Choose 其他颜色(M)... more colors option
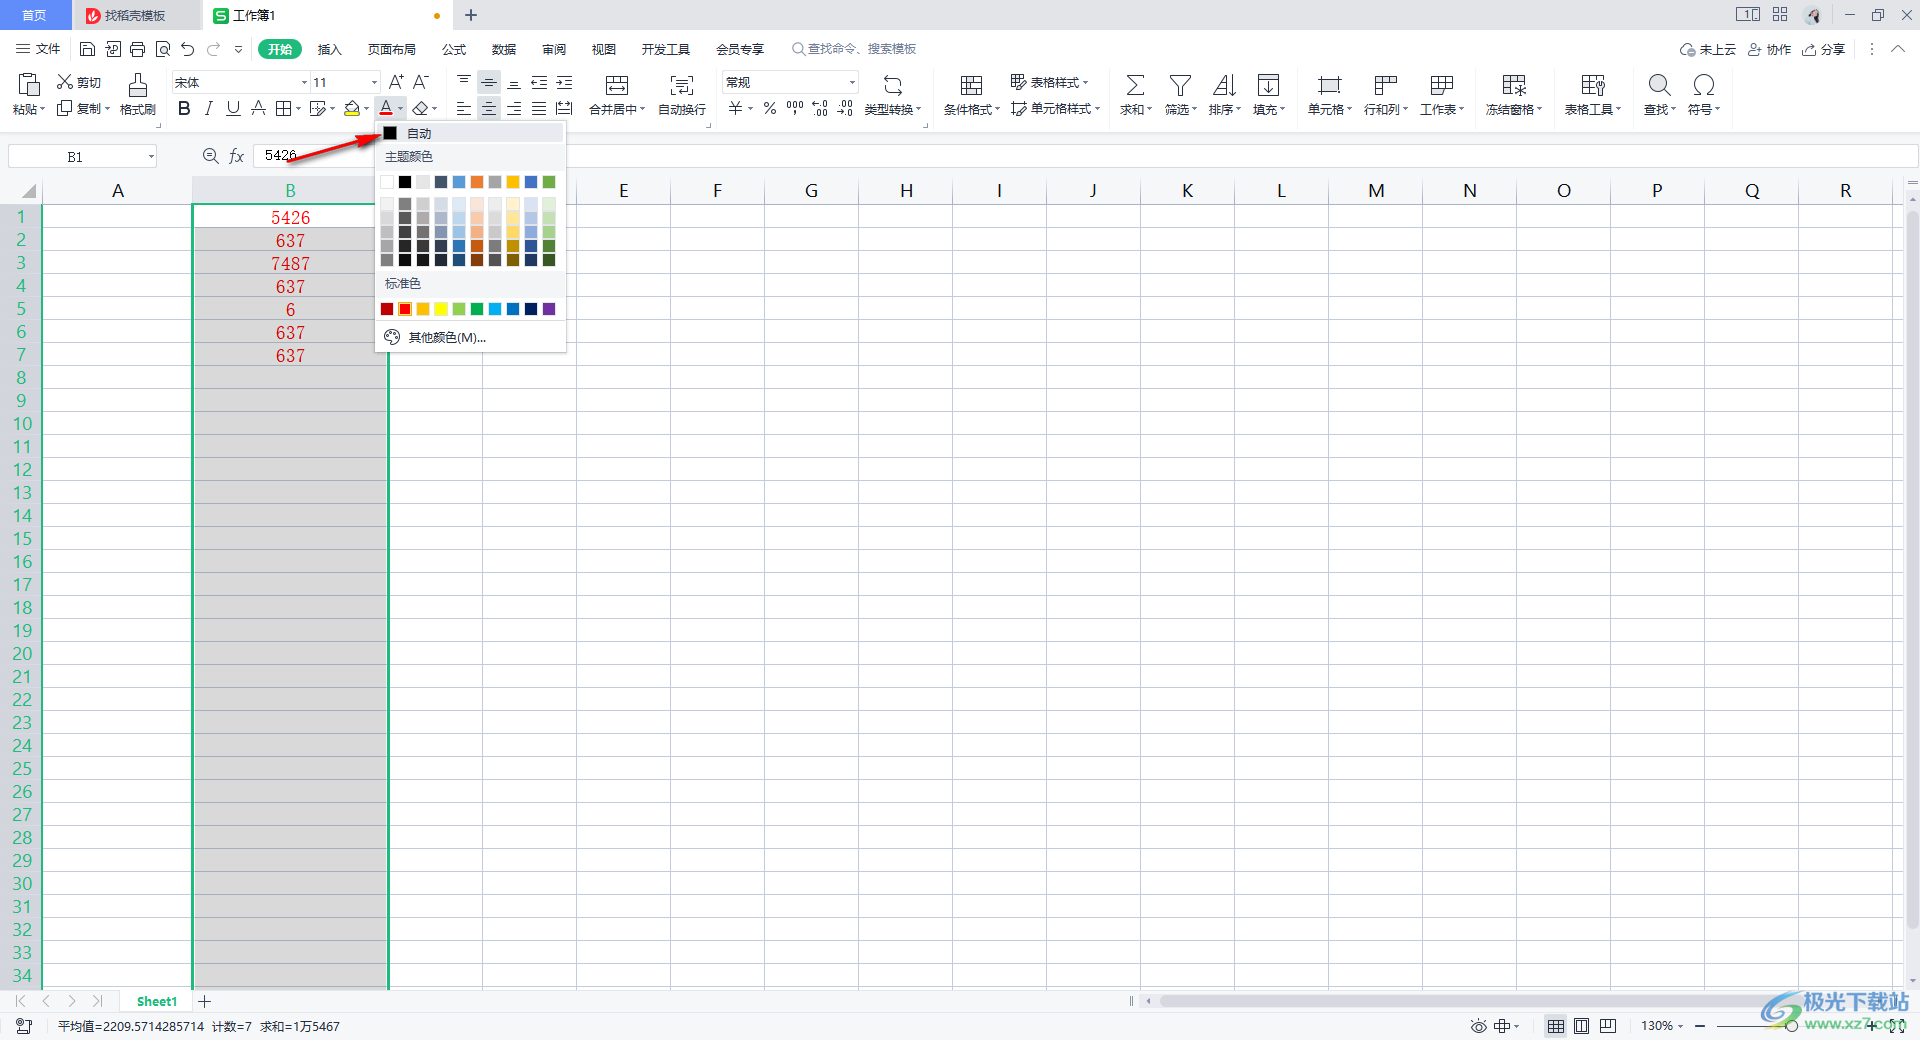The image size is (1920, 1040). [x=470, y=337]
